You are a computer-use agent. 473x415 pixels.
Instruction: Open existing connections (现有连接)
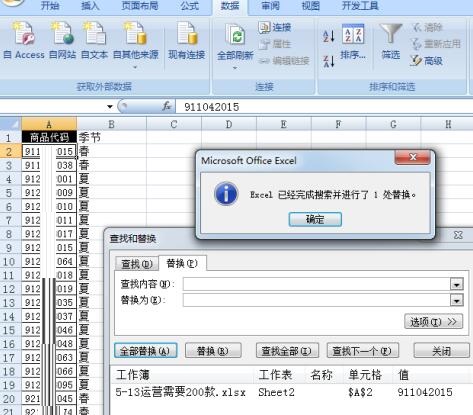coord(187,39)
